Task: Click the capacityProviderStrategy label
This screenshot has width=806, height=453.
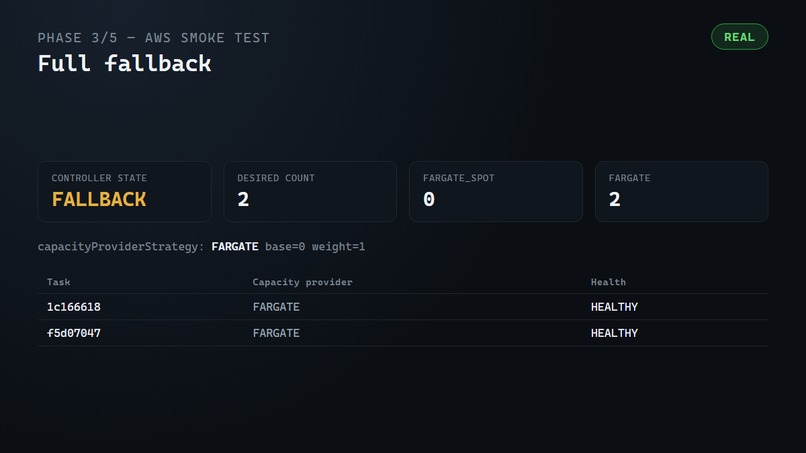Action: click(x=121, y=247)
